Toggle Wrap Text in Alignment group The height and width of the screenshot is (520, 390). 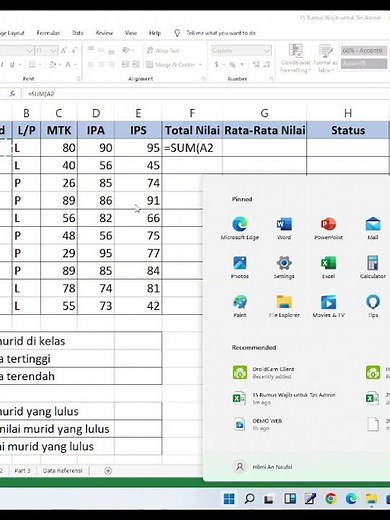[x=163, y=50]
